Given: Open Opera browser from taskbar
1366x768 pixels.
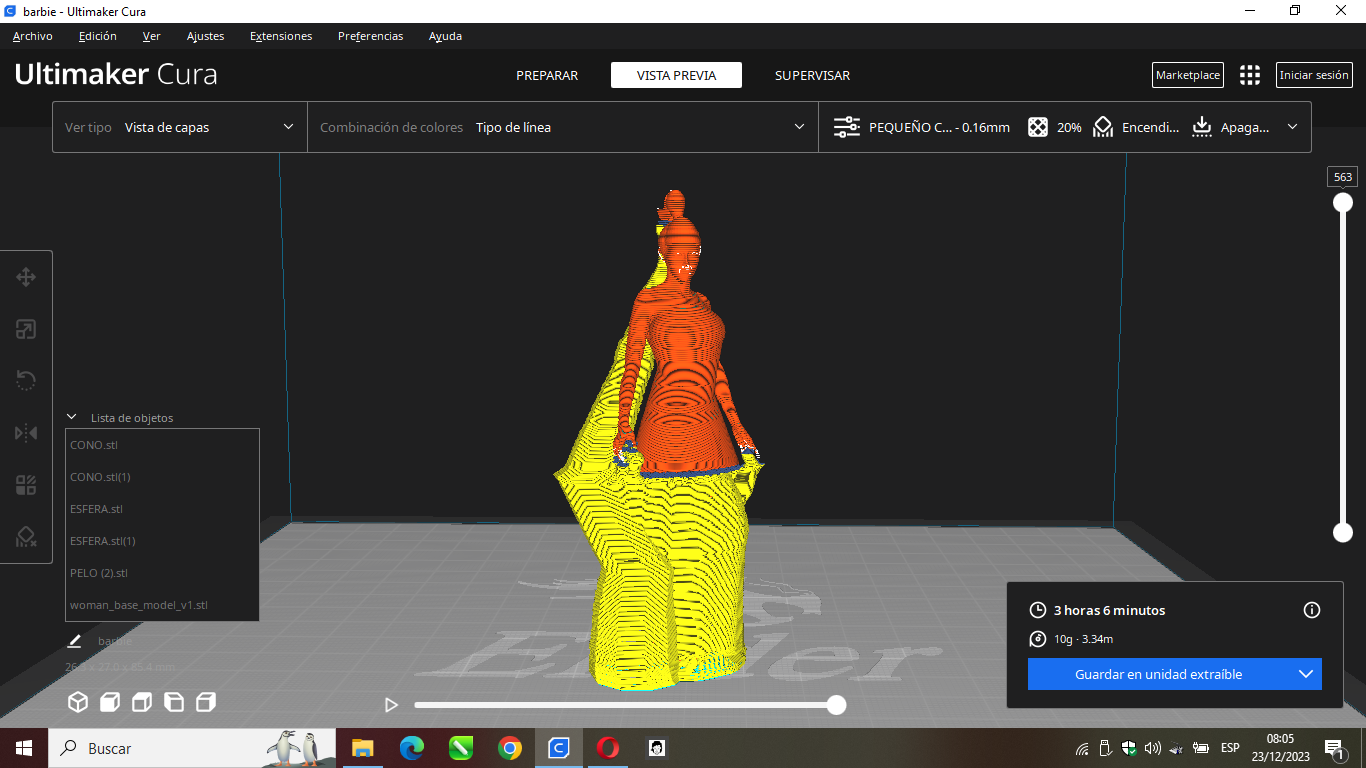Looking at the screenshot, I should (x=608, y=748).
